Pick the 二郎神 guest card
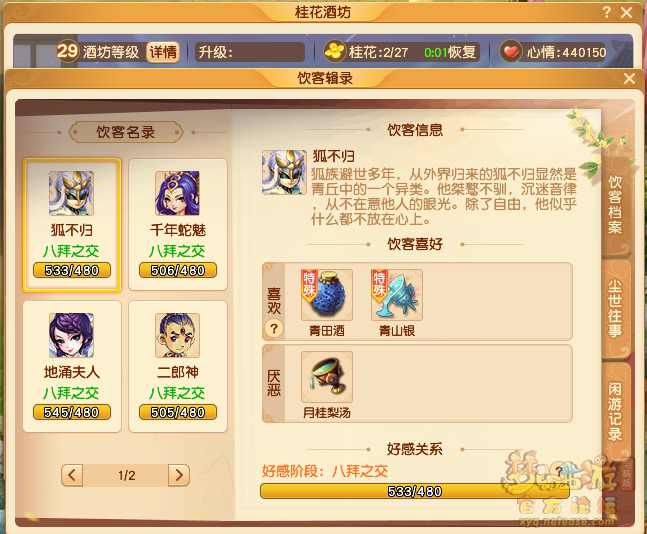 (x=178, y=366)
